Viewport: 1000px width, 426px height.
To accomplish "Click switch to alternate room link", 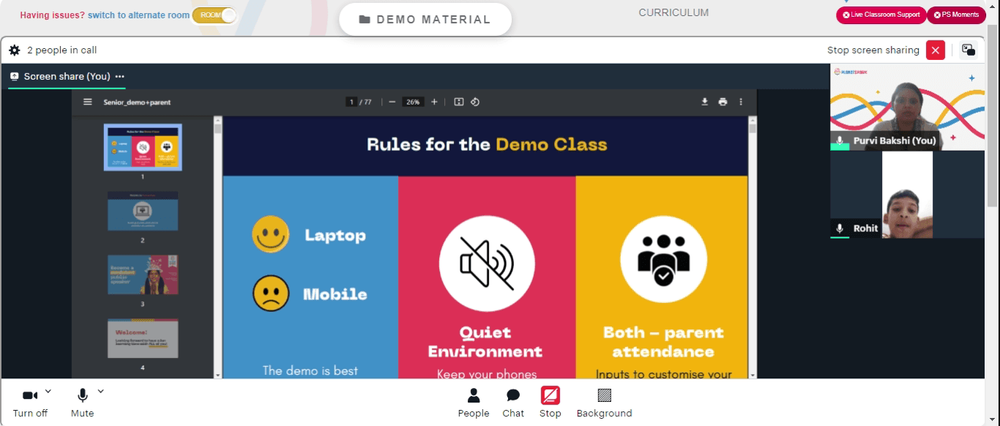I will pyautogui.click(x=138, y=15).
